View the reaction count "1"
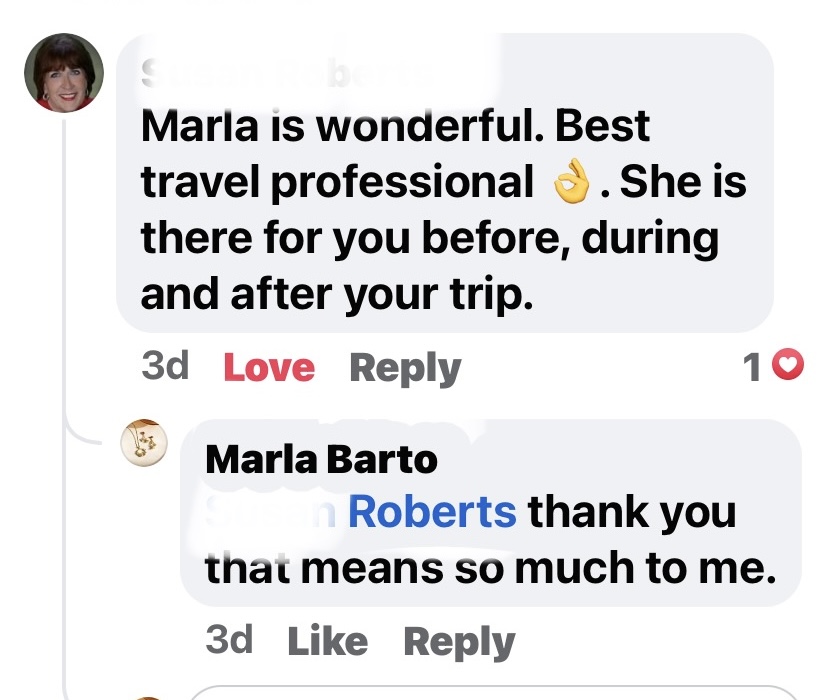The height and width of the screenshot is (700, 828). 753,367
